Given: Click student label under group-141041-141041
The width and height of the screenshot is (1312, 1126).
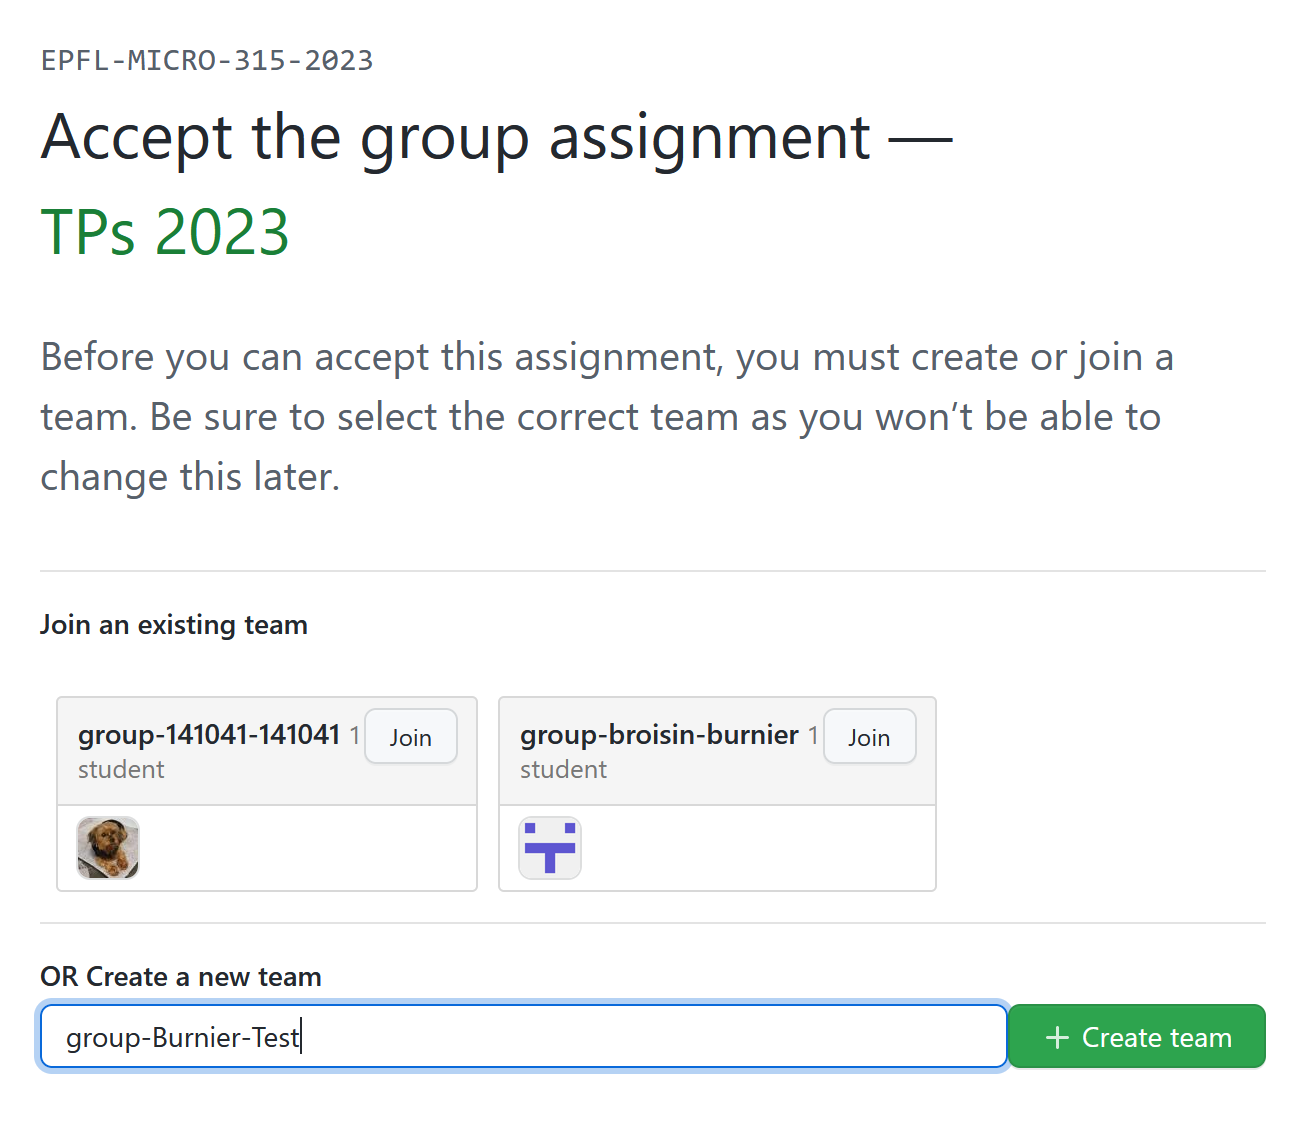Looking at the screenshot, I should 121,770.
